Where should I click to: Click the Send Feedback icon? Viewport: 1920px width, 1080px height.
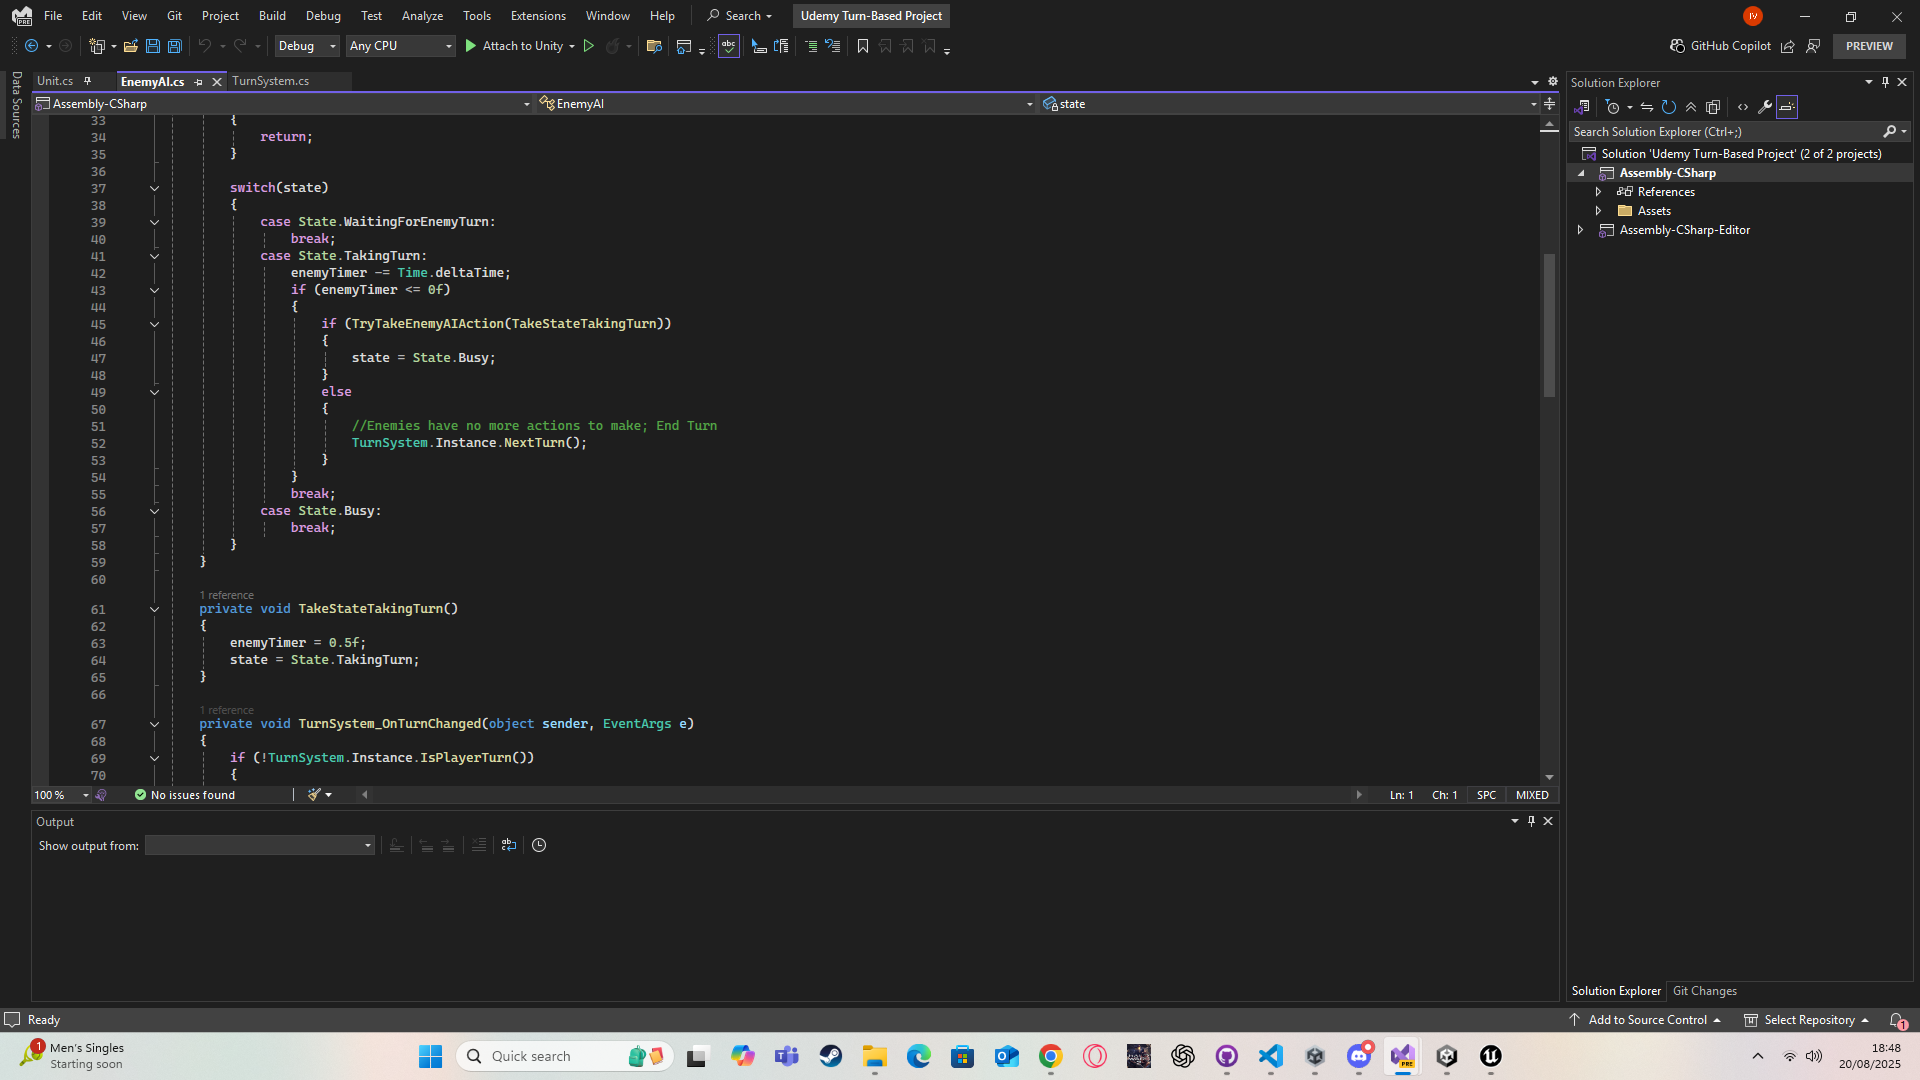(1813, 46)
